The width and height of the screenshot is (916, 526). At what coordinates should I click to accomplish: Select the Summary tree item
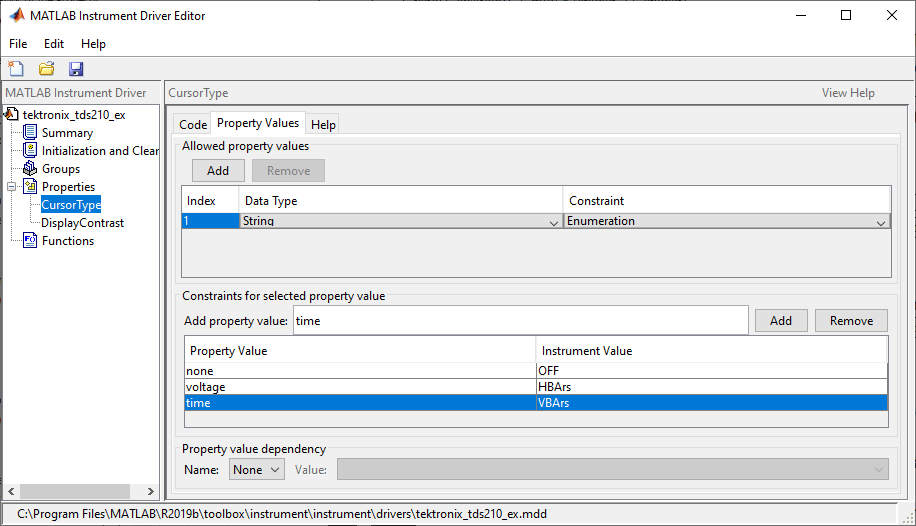tap(67, 133)
